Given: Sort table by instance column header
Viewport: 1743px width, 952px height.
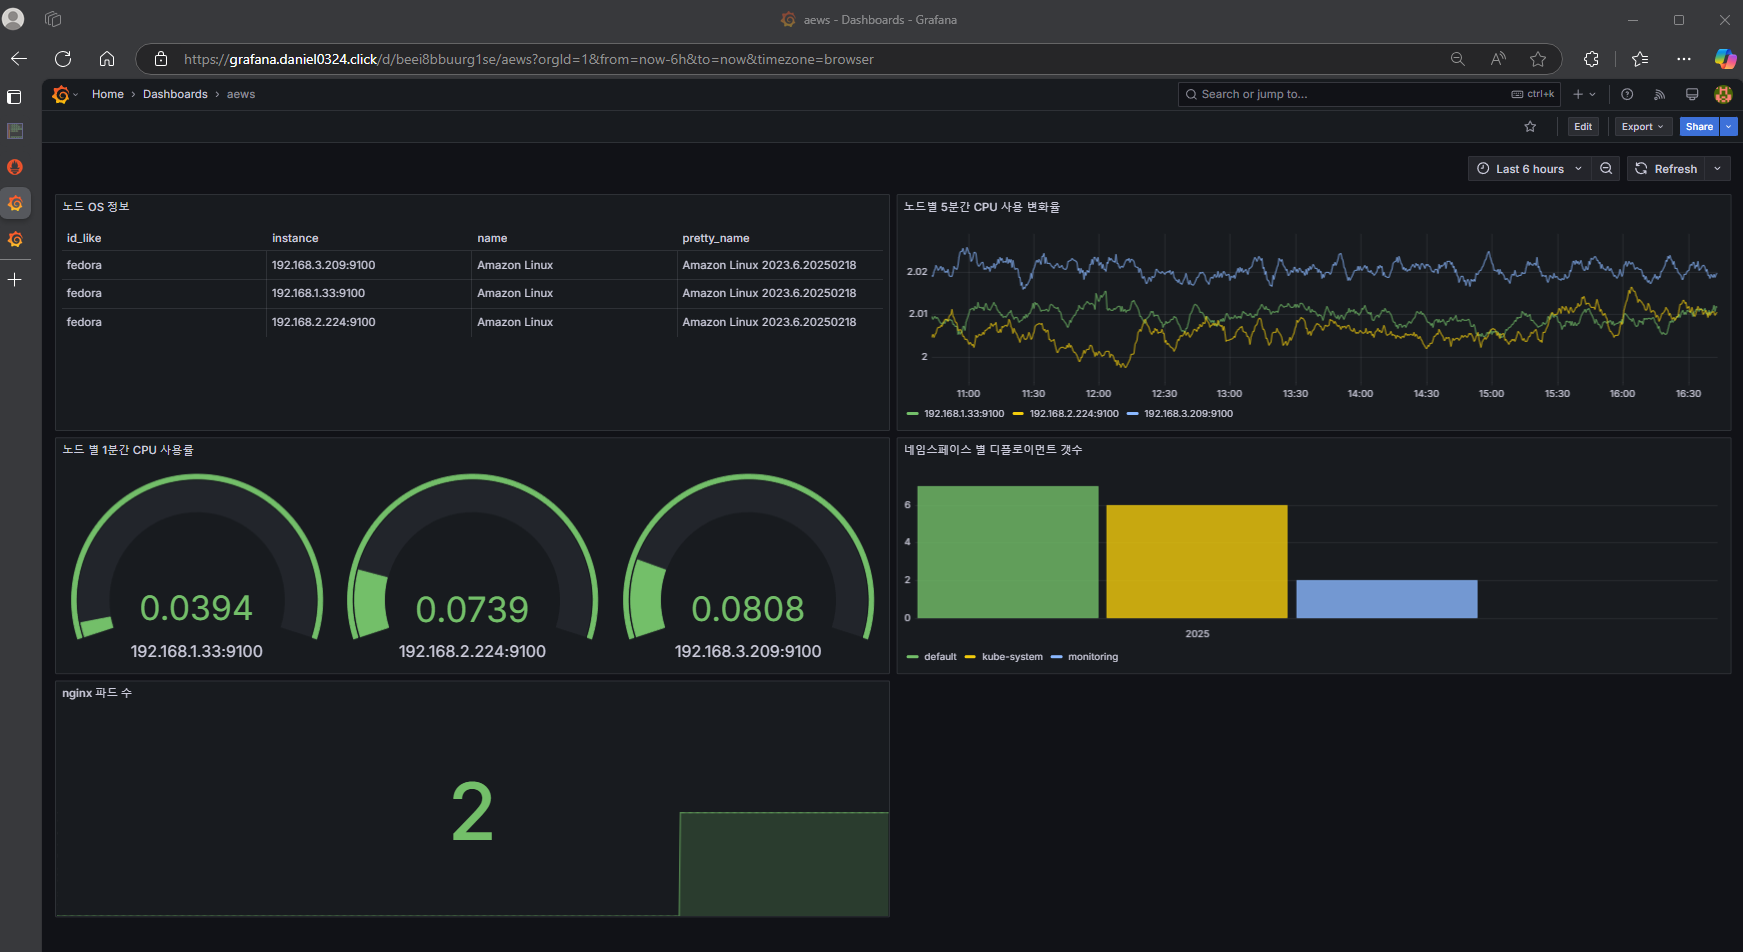Looking at the screenshot, I should [295, 238].
